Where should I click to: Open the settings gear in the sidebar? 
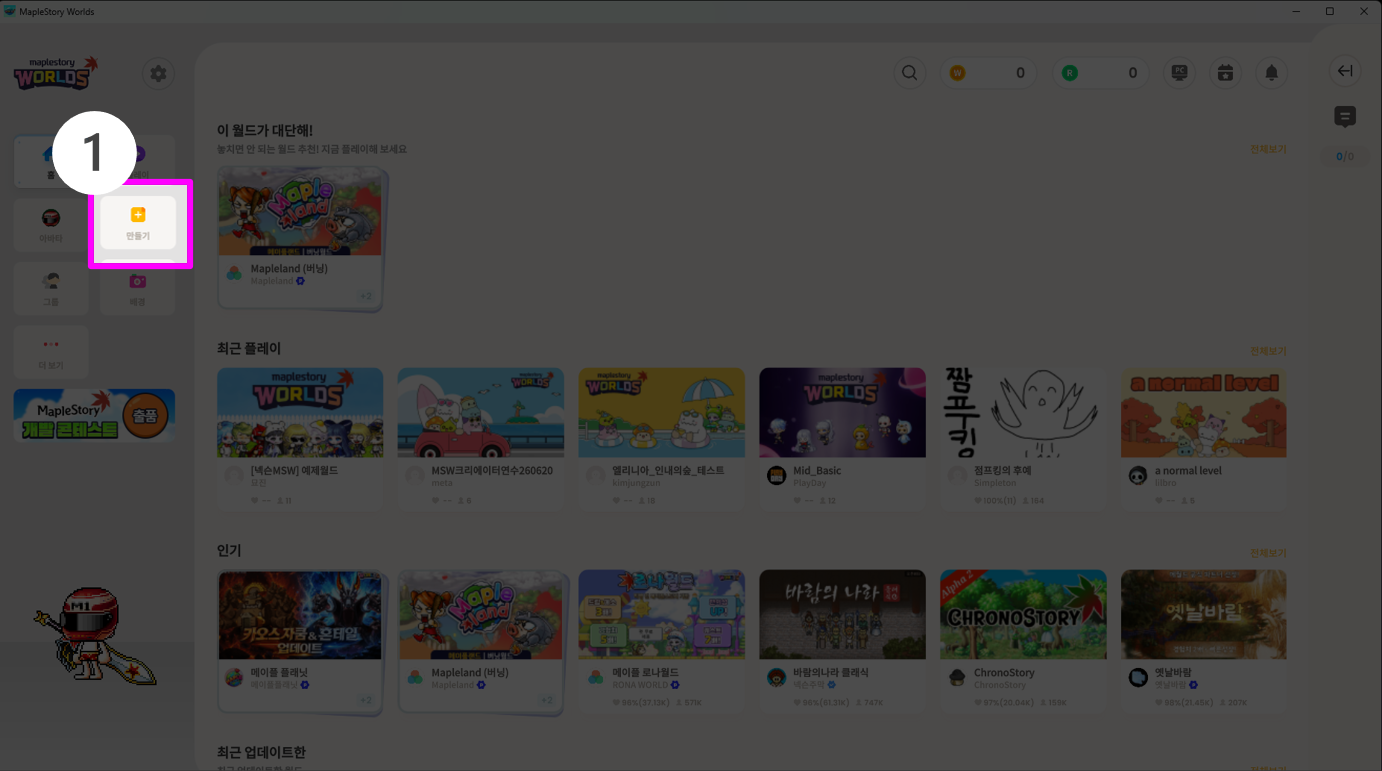pos(158,74)
